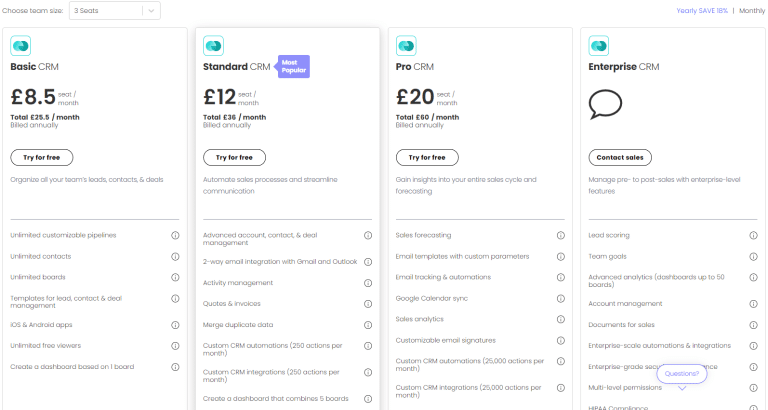768x410 pixels.
Task: Click the Basic CRM logo icon
Action: [x=21, y=46]
